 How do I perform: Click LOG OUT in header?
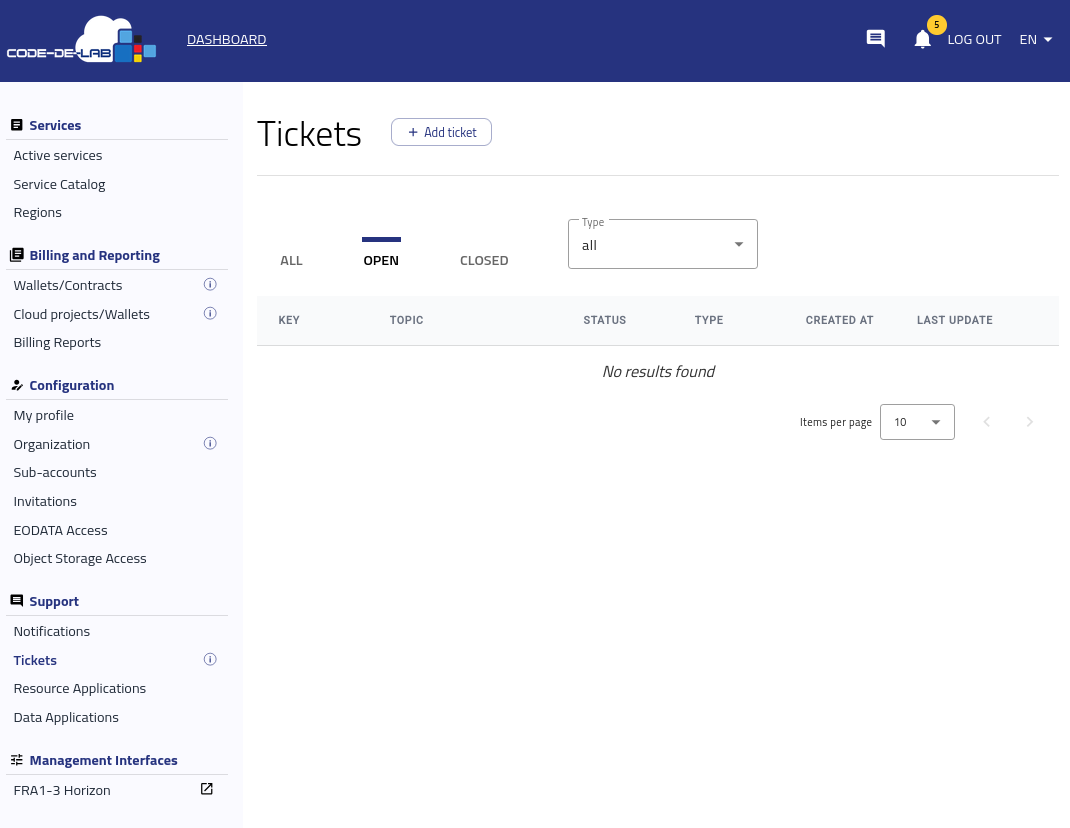pyautogui.click(x=974, y=40)
